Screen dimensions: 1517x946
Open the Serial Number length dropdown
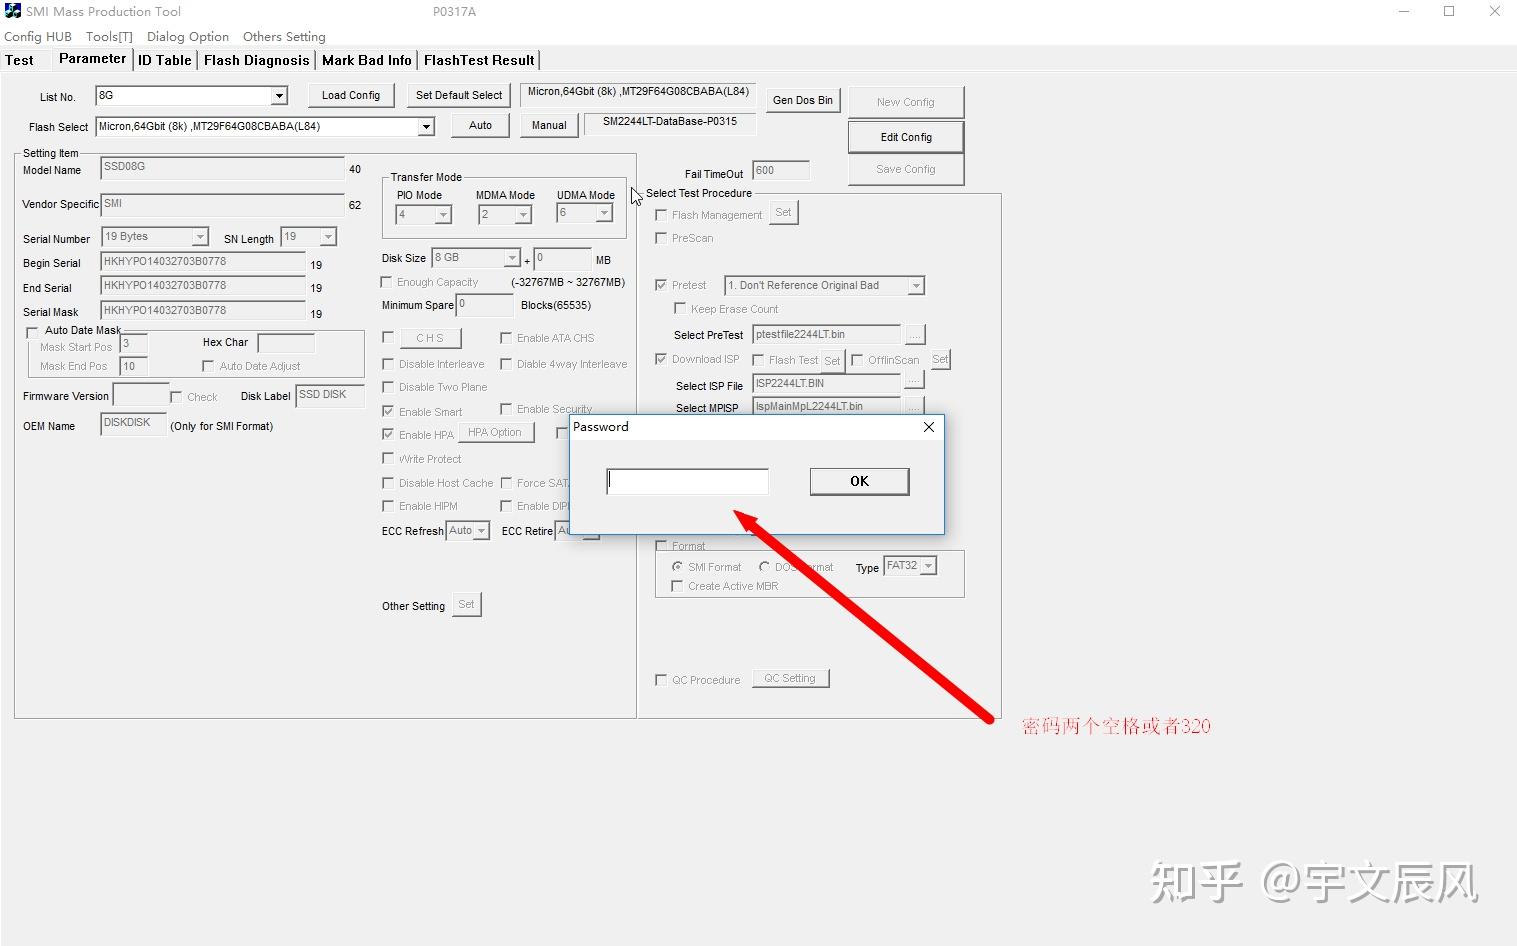pyautogui.click(x=200, y=237)
